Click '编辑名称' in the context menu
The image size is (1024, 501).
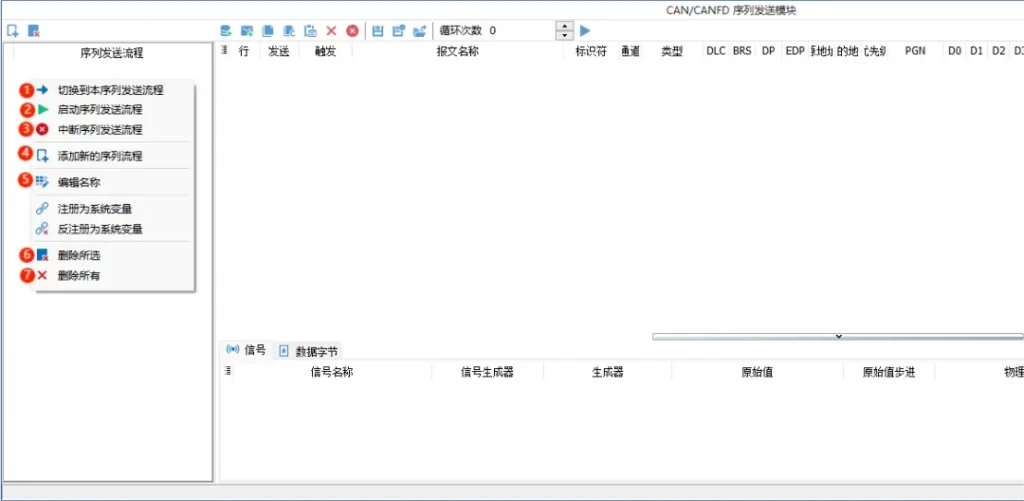[79, 183]
